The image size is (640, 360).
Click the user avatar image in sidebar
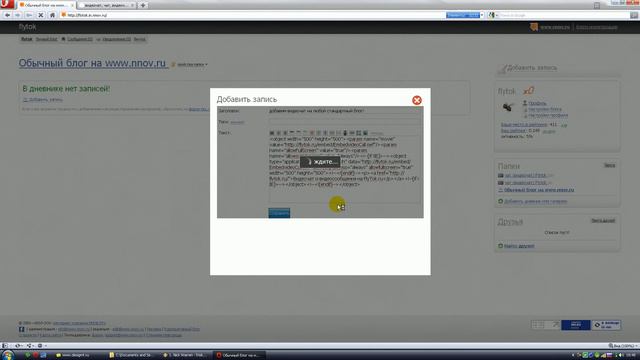(x=507, y=107)
